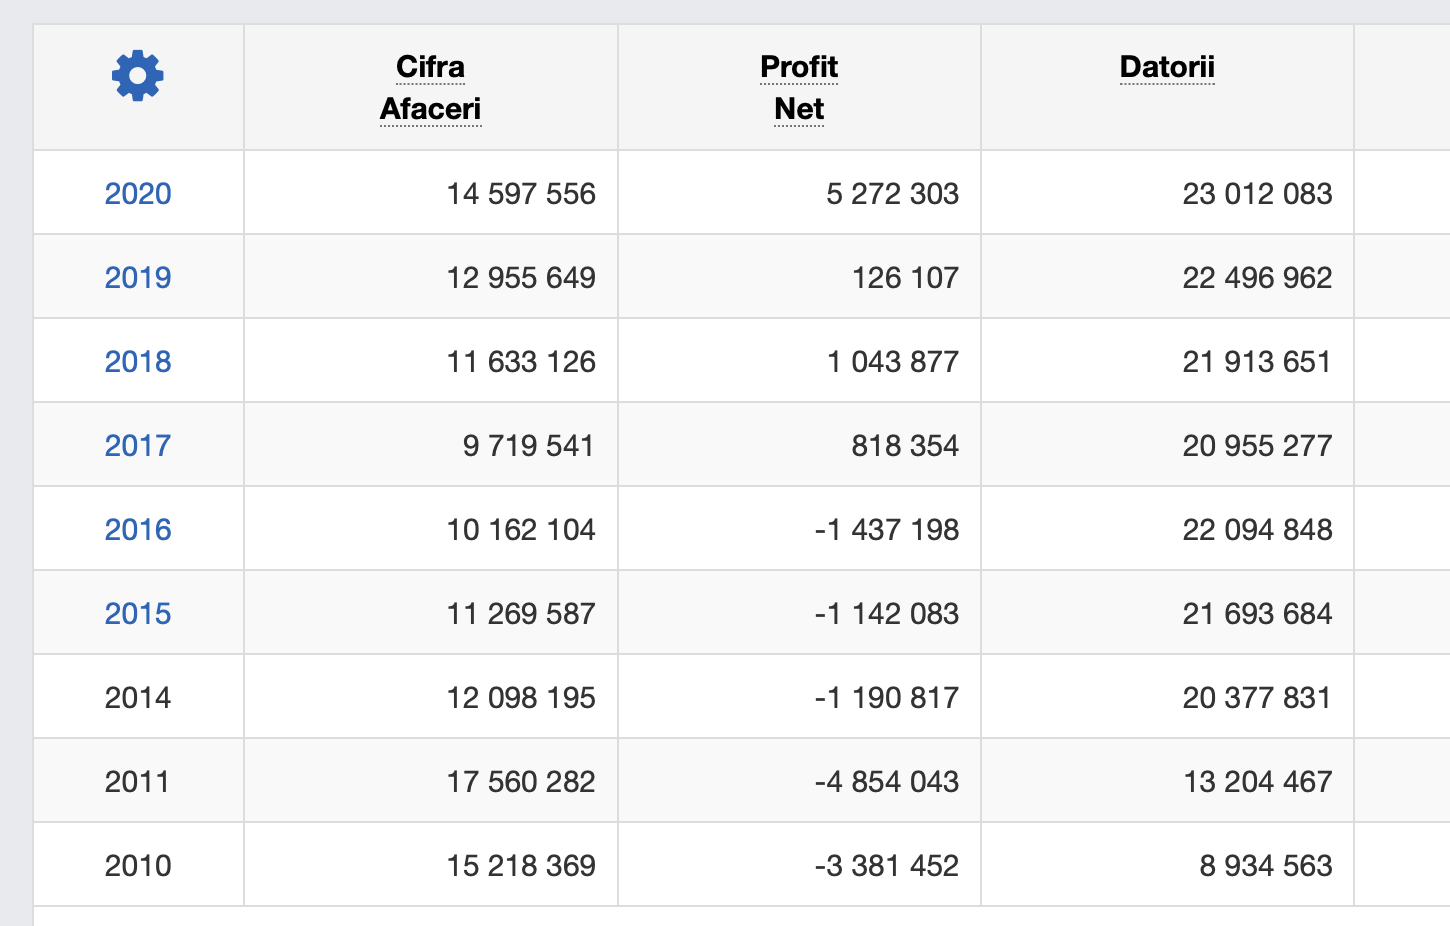
Task: Open the 2016 year link
Action: click(x=138, y=530)
